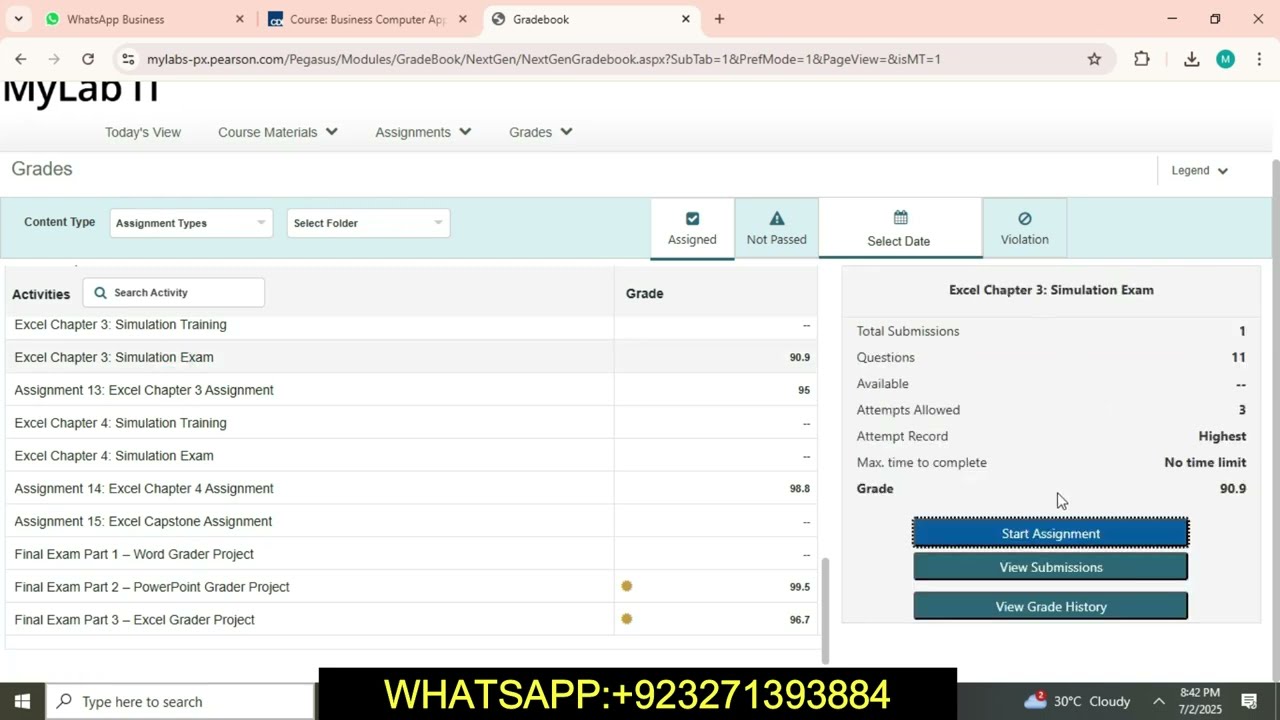Click the View Submissions button

(1051, 567)
